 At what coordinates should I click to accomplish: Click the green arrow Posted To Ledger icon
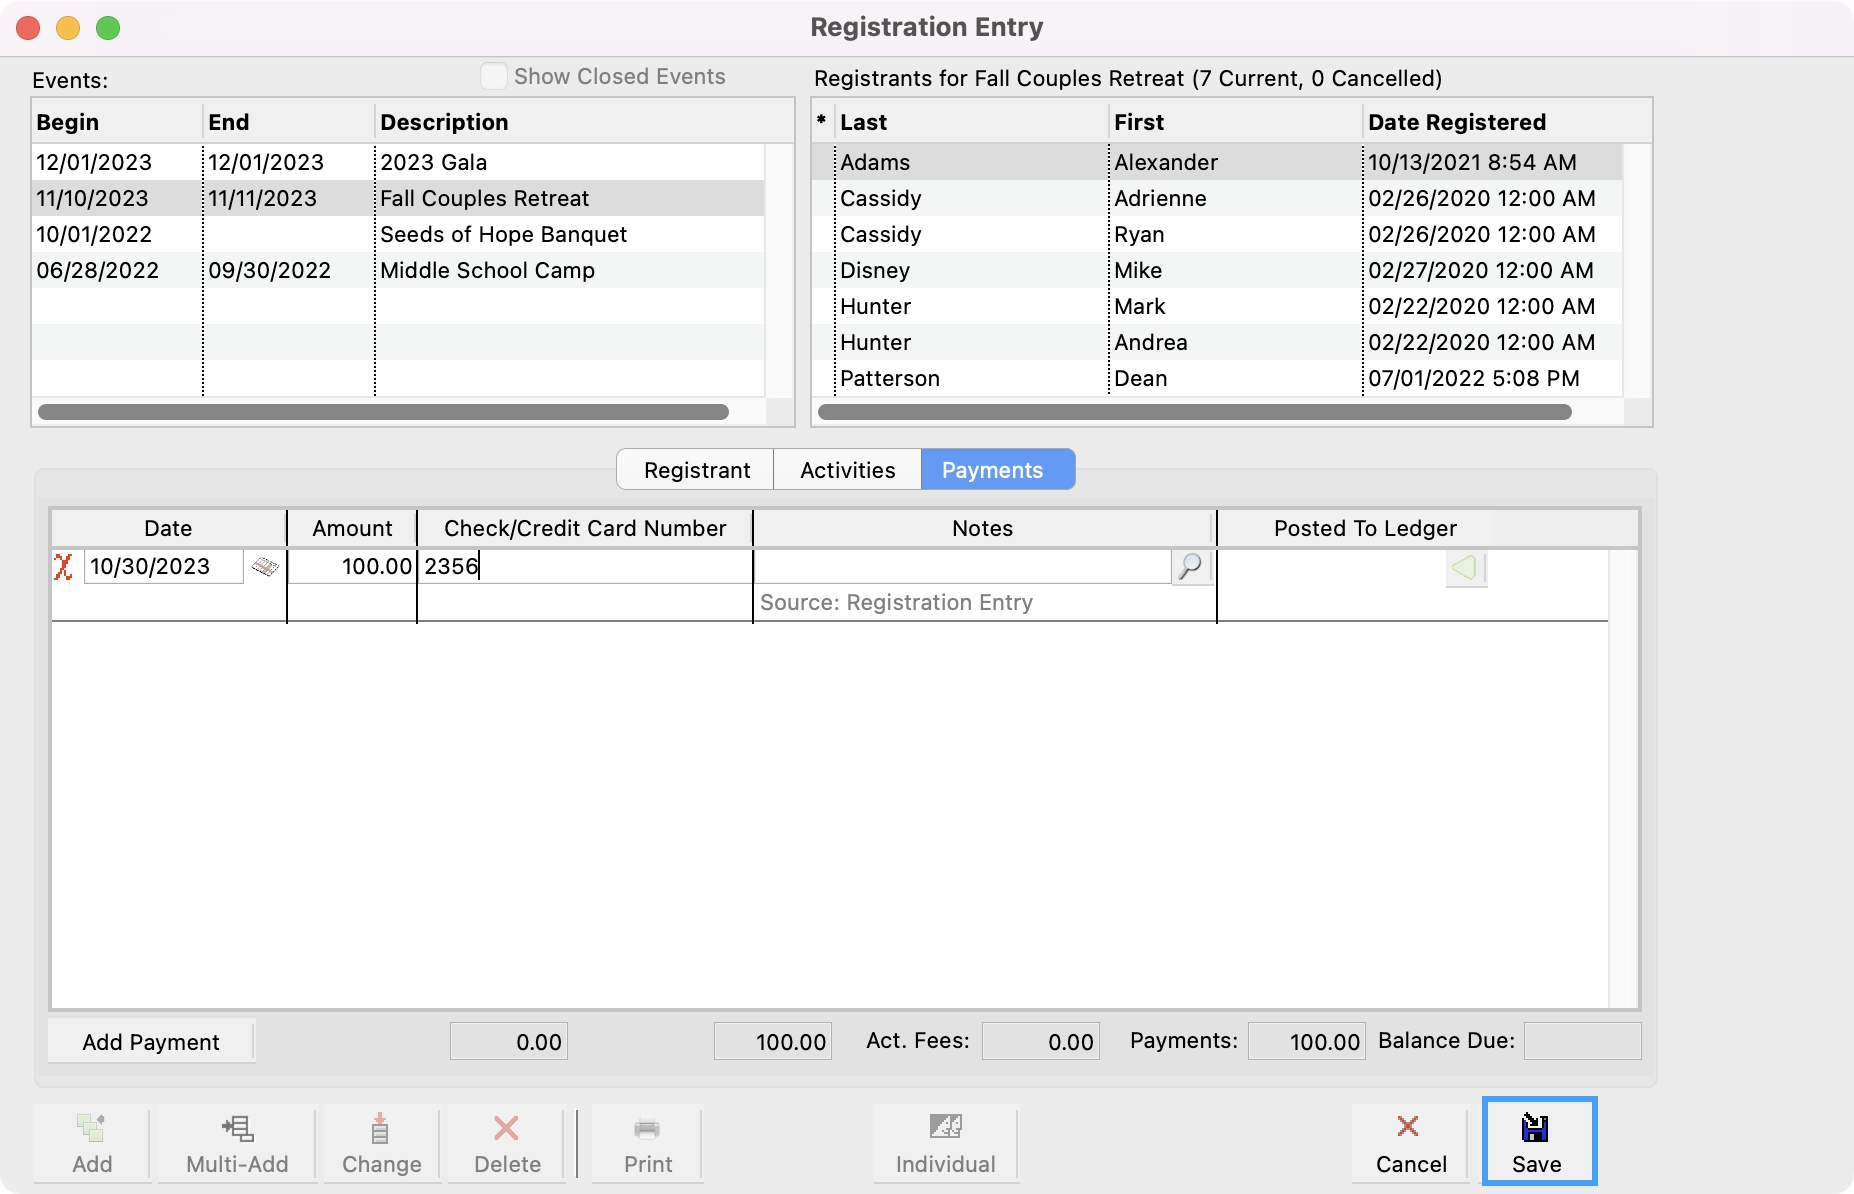[x=1465, y=568]
